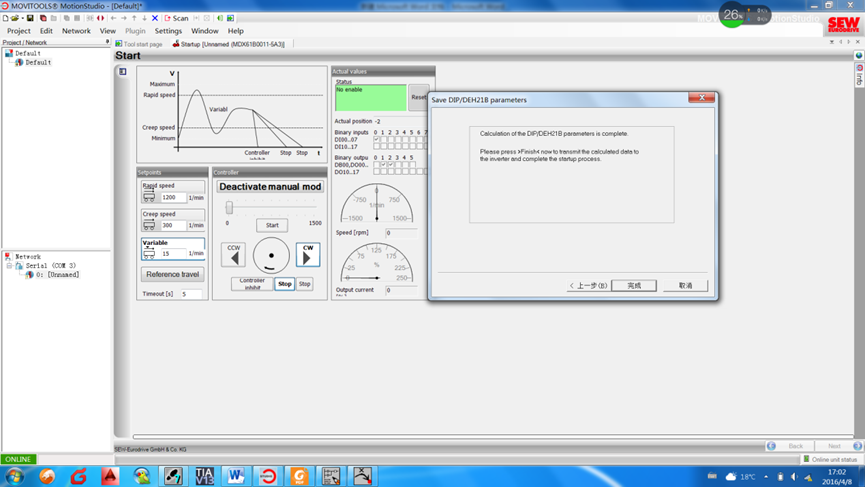Click the Scan toolbar button
The height and width of the screenshot is (487, 865).
(x=176, y=18)
